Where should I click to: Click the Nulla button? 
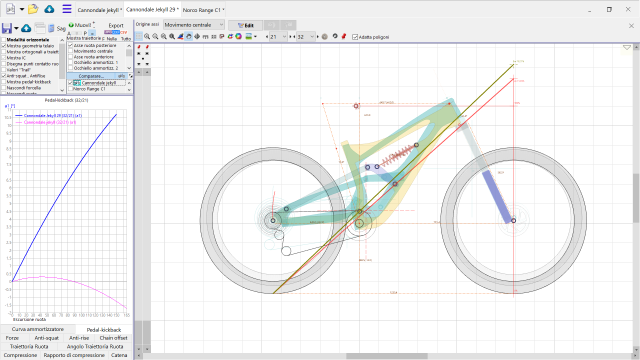pyautogui.click(x=111, y=39)
